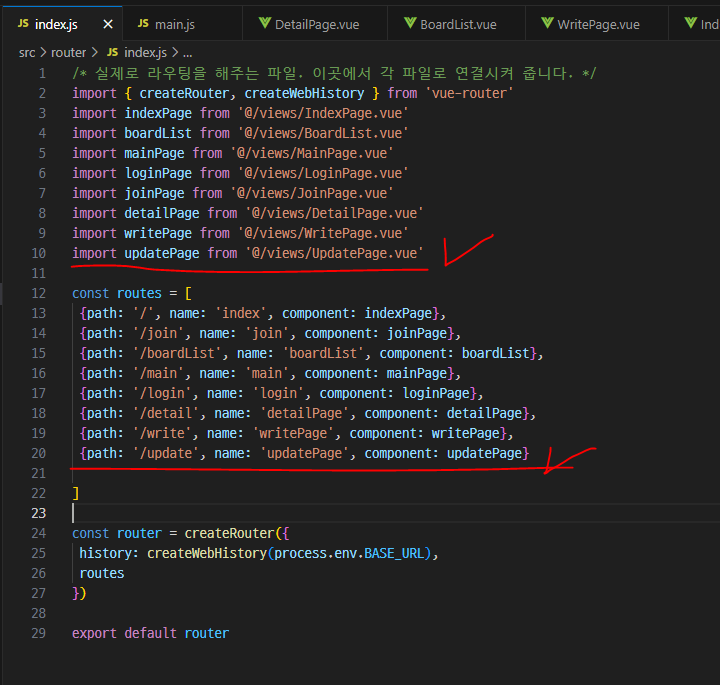Viewport: 720px width, 685px height.
Task: Expand the chevron after 'index.js' breadcrumb
Action: [174, 53]
